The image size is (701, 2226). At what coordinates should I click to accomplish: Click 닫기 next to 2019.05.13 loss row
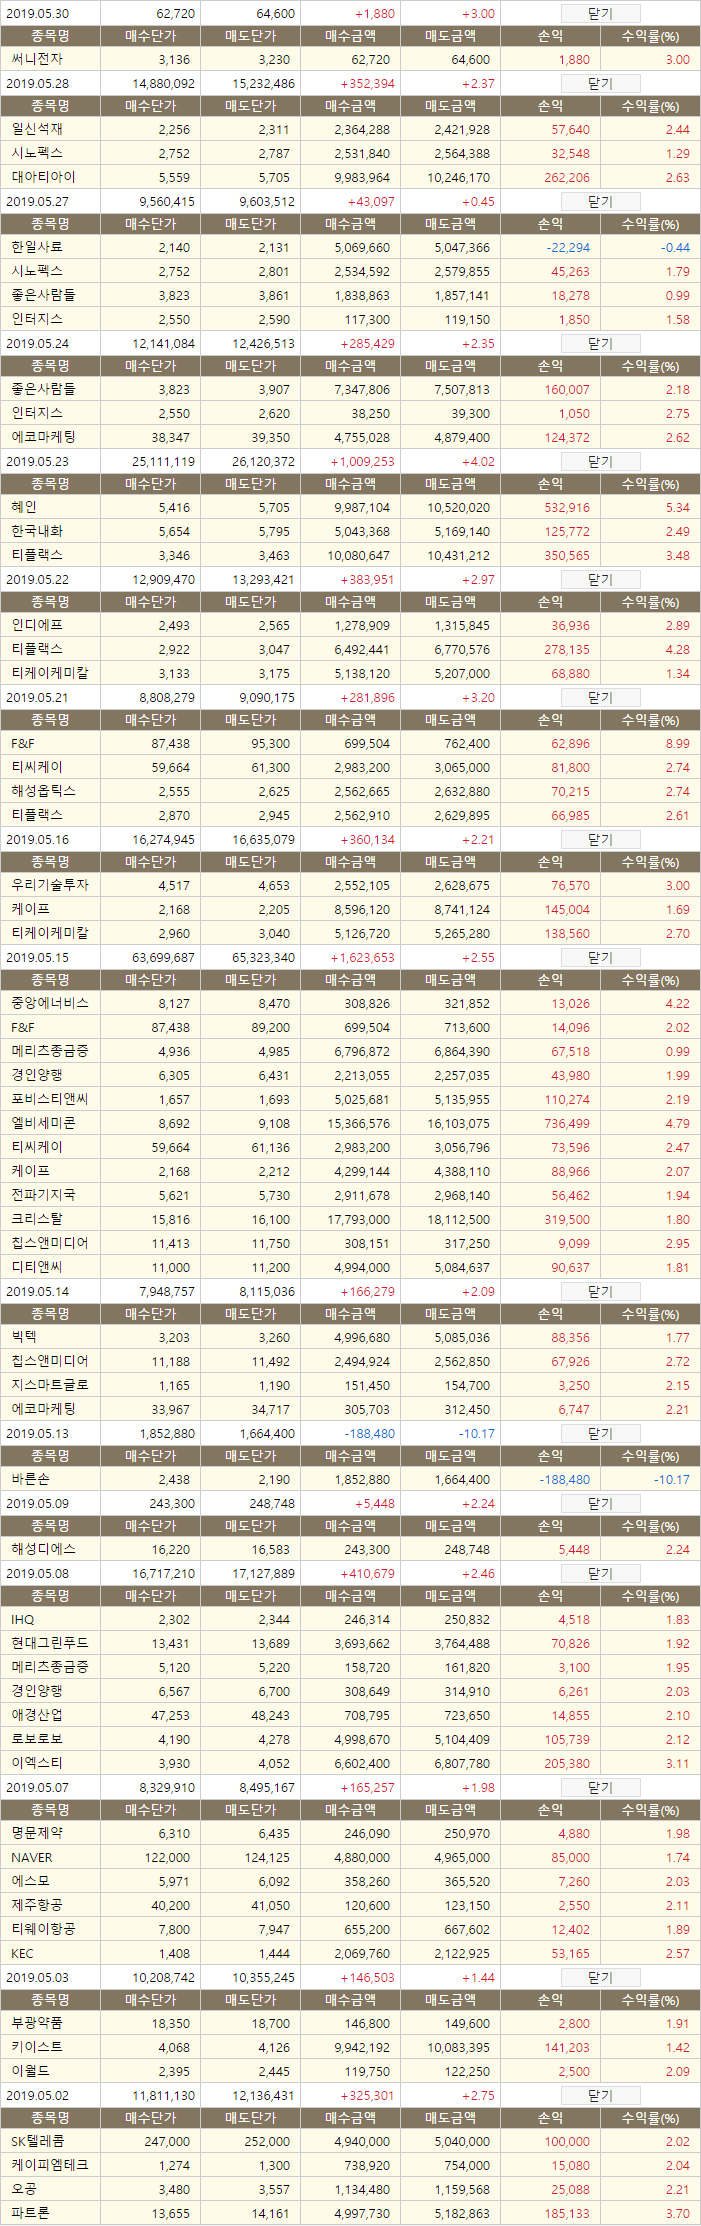click(600, 1434)
